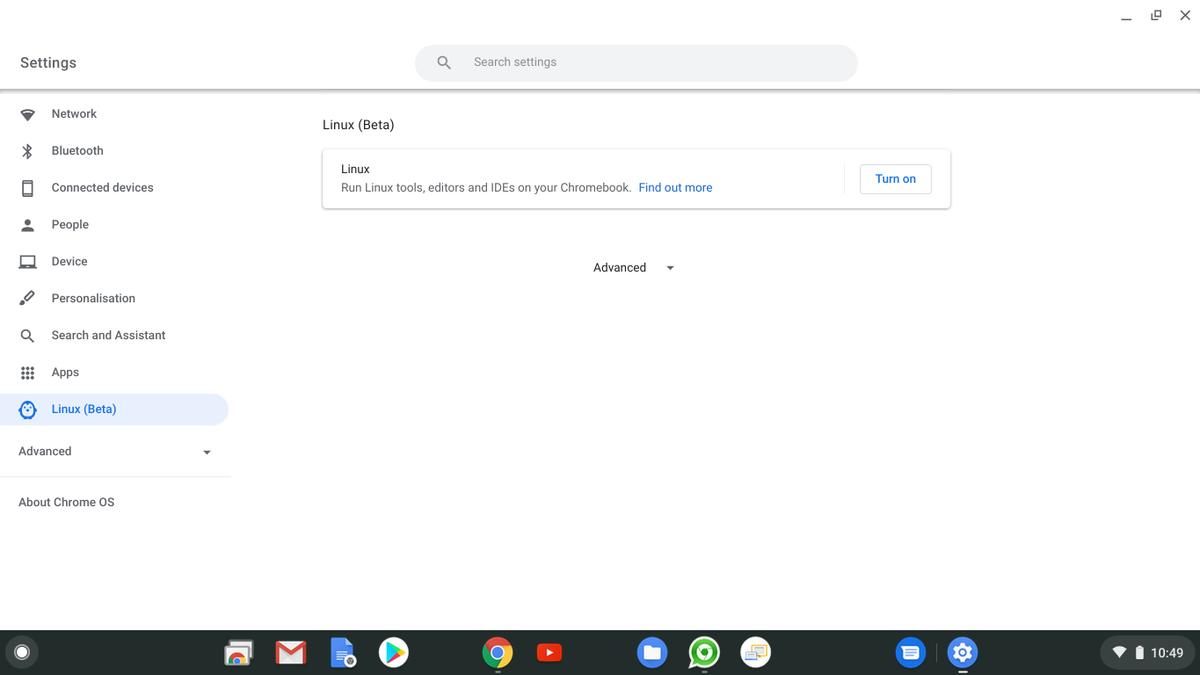Click the Run Linux tools description text
The width and height of the screenshot is (1200, 675).
(486, 188)
